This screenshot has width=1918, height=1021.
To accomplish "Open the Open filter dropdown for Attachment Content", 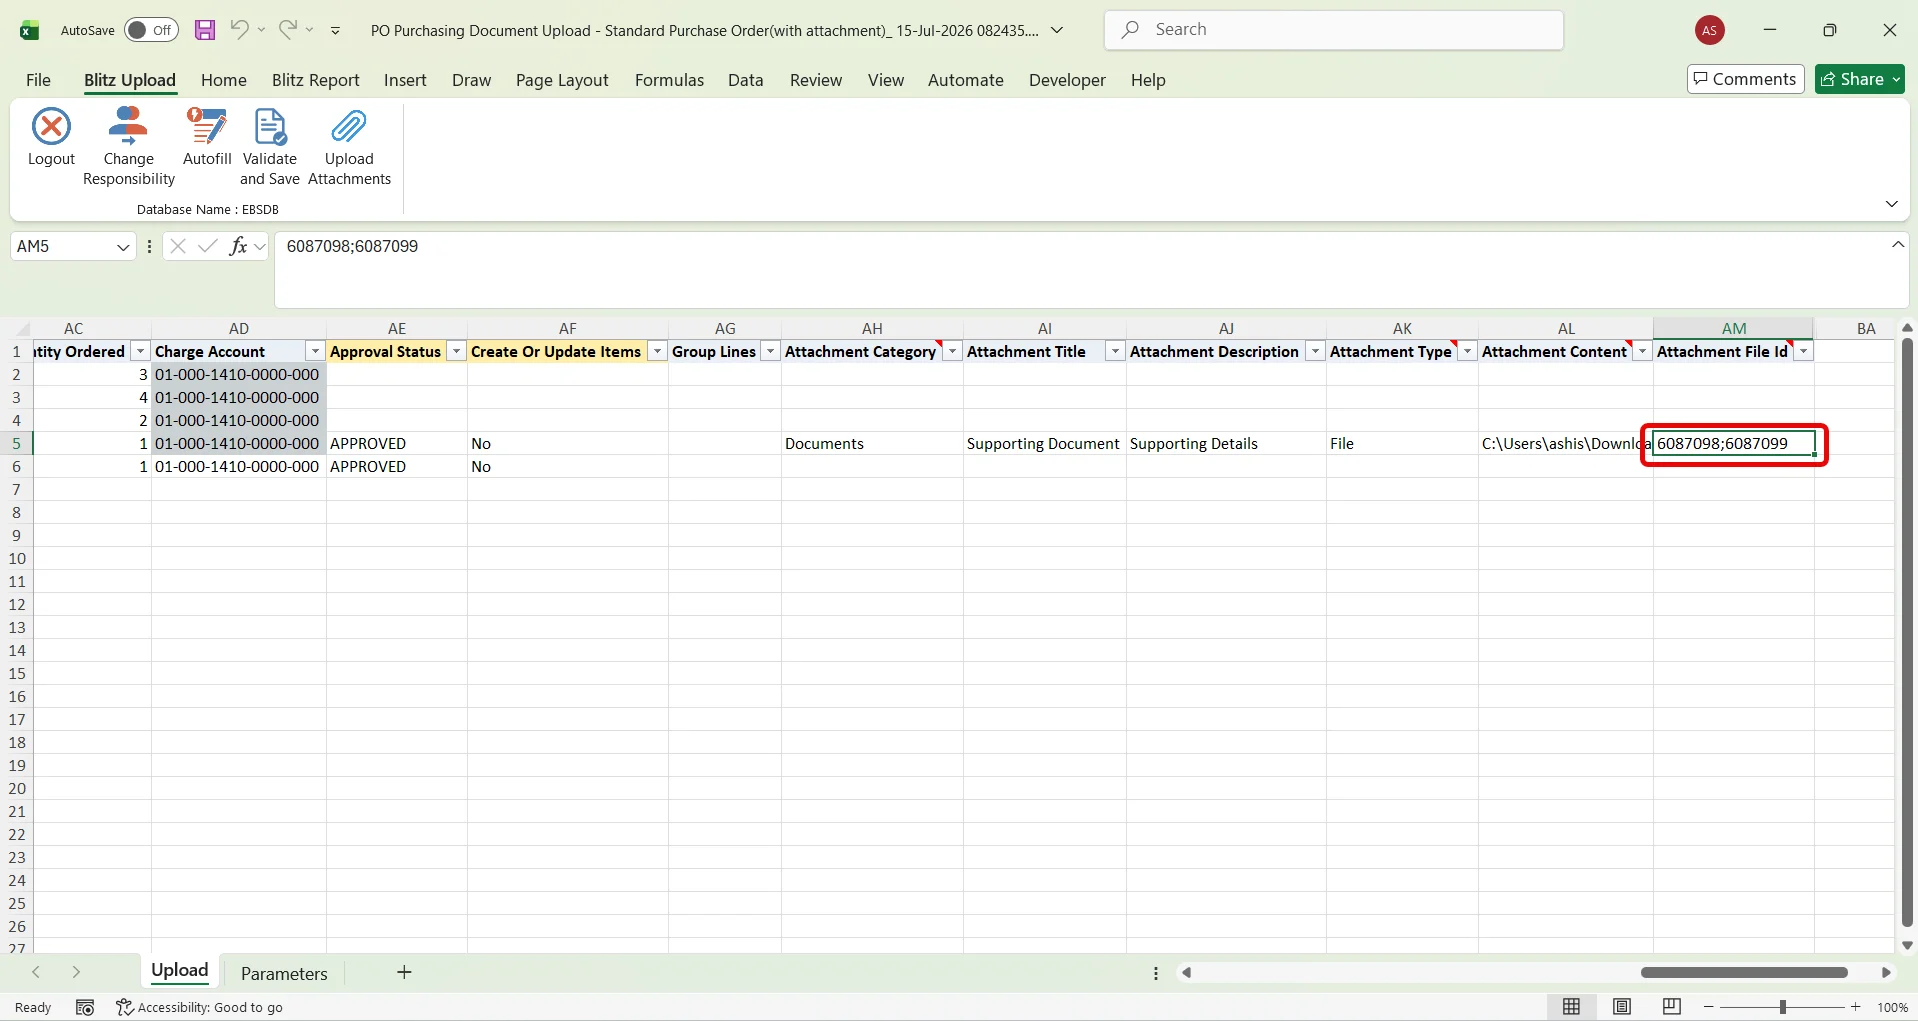I will coord(1642,352).
